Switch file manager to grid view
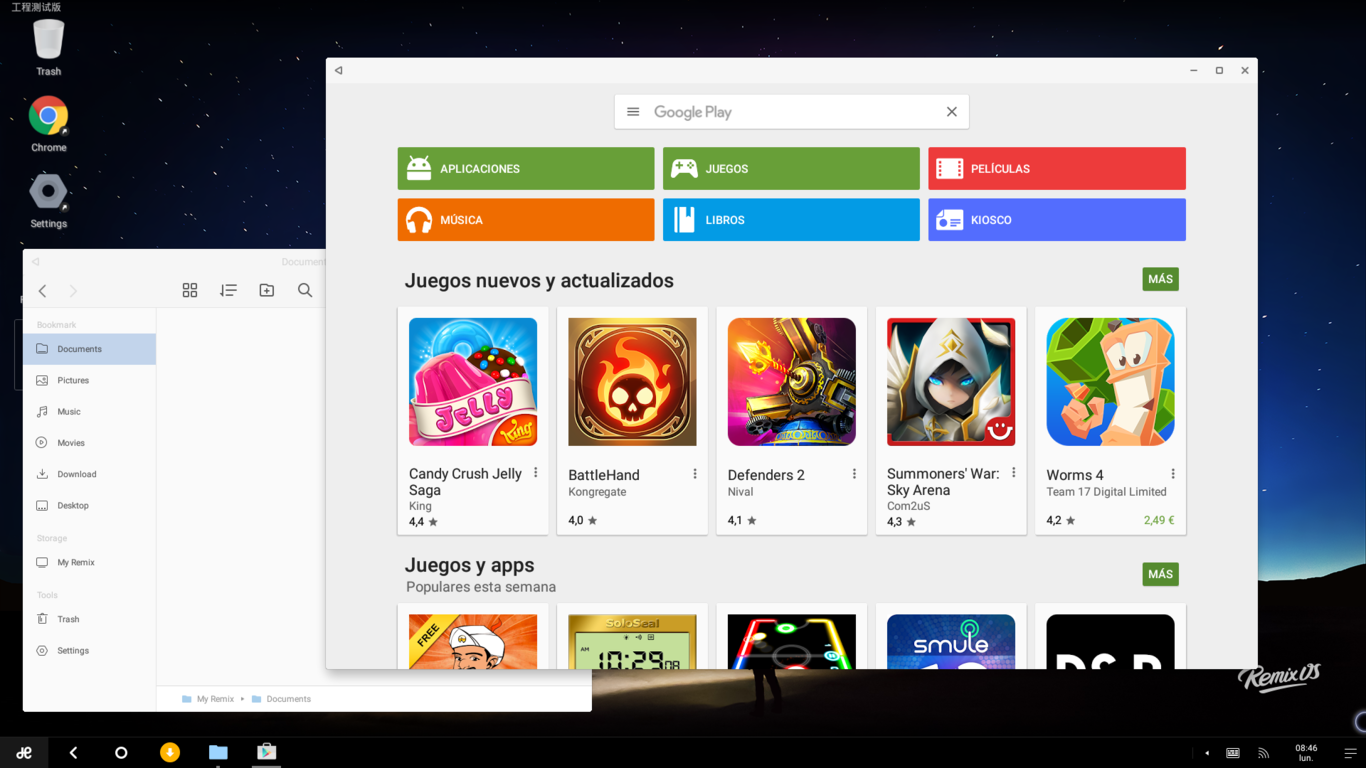 coord(190,290)
